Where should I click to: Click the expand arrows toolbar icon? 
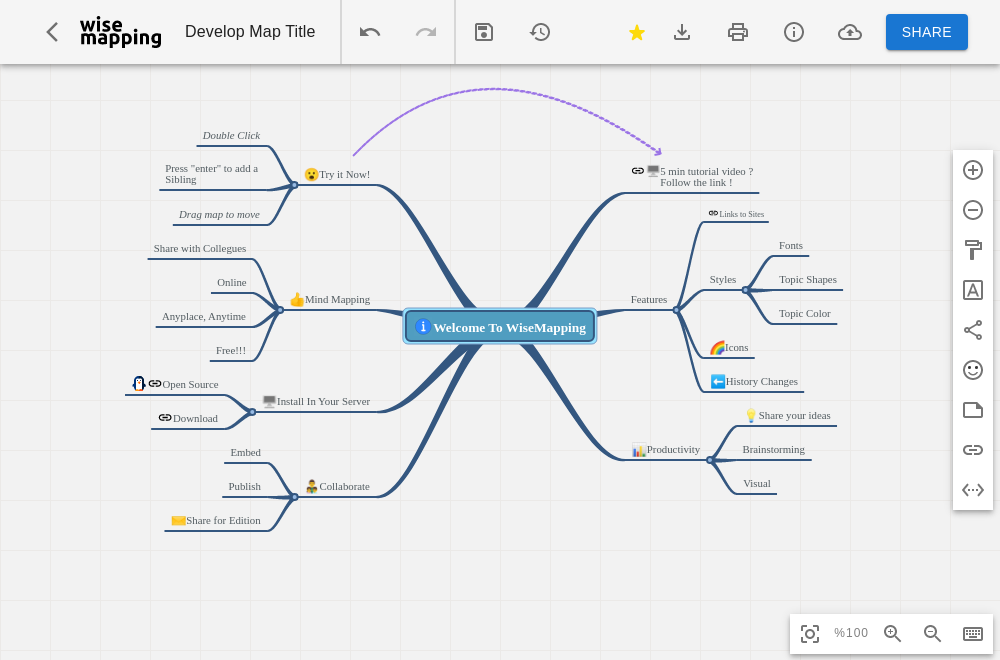coord(973,490)
